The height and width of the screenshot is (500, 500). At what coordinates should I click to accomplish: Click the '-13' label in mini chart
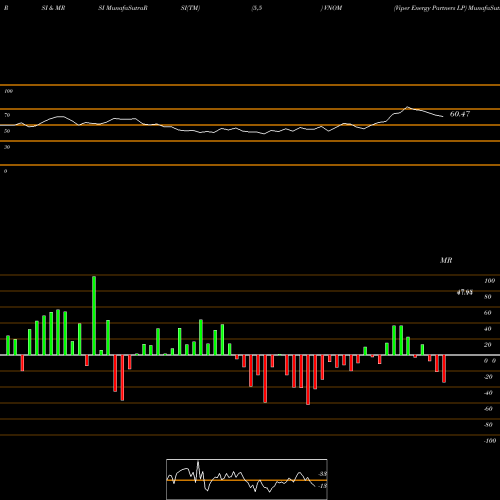tap(323, 486)
